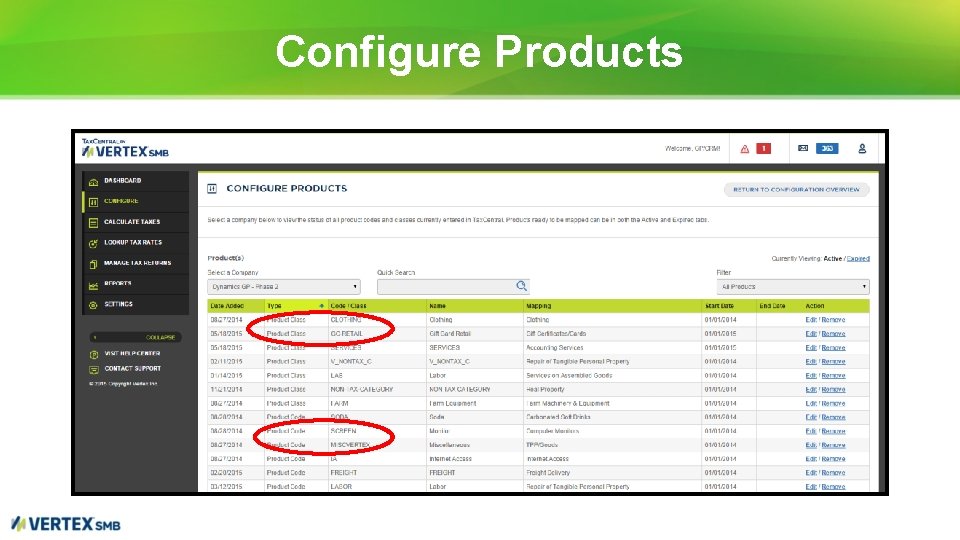Click the Dashboard gauge icon in sidebar
The height and width of the screenshot is (540, 960).
click(x=93, y=181)
